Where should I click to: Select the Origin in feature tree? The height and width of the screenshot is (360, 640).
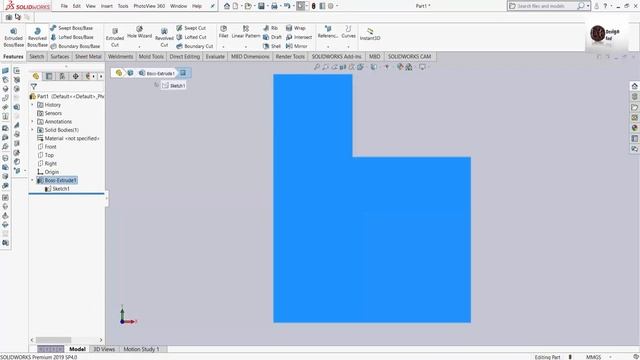(48, 172)
